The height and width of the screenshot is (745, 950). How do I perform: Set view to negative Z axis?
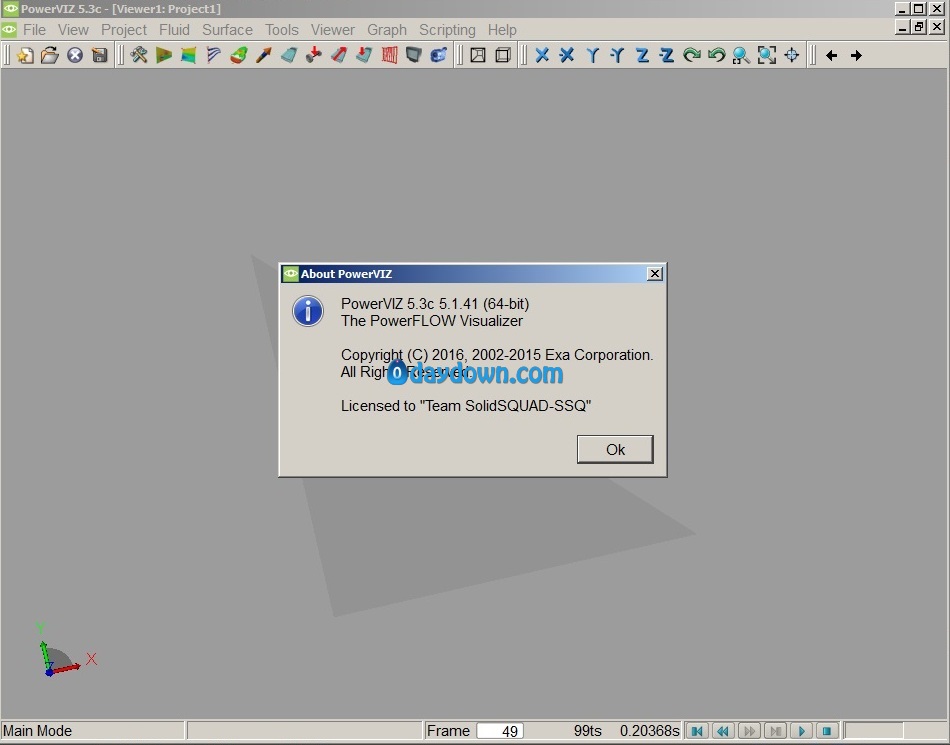point(666,56)
